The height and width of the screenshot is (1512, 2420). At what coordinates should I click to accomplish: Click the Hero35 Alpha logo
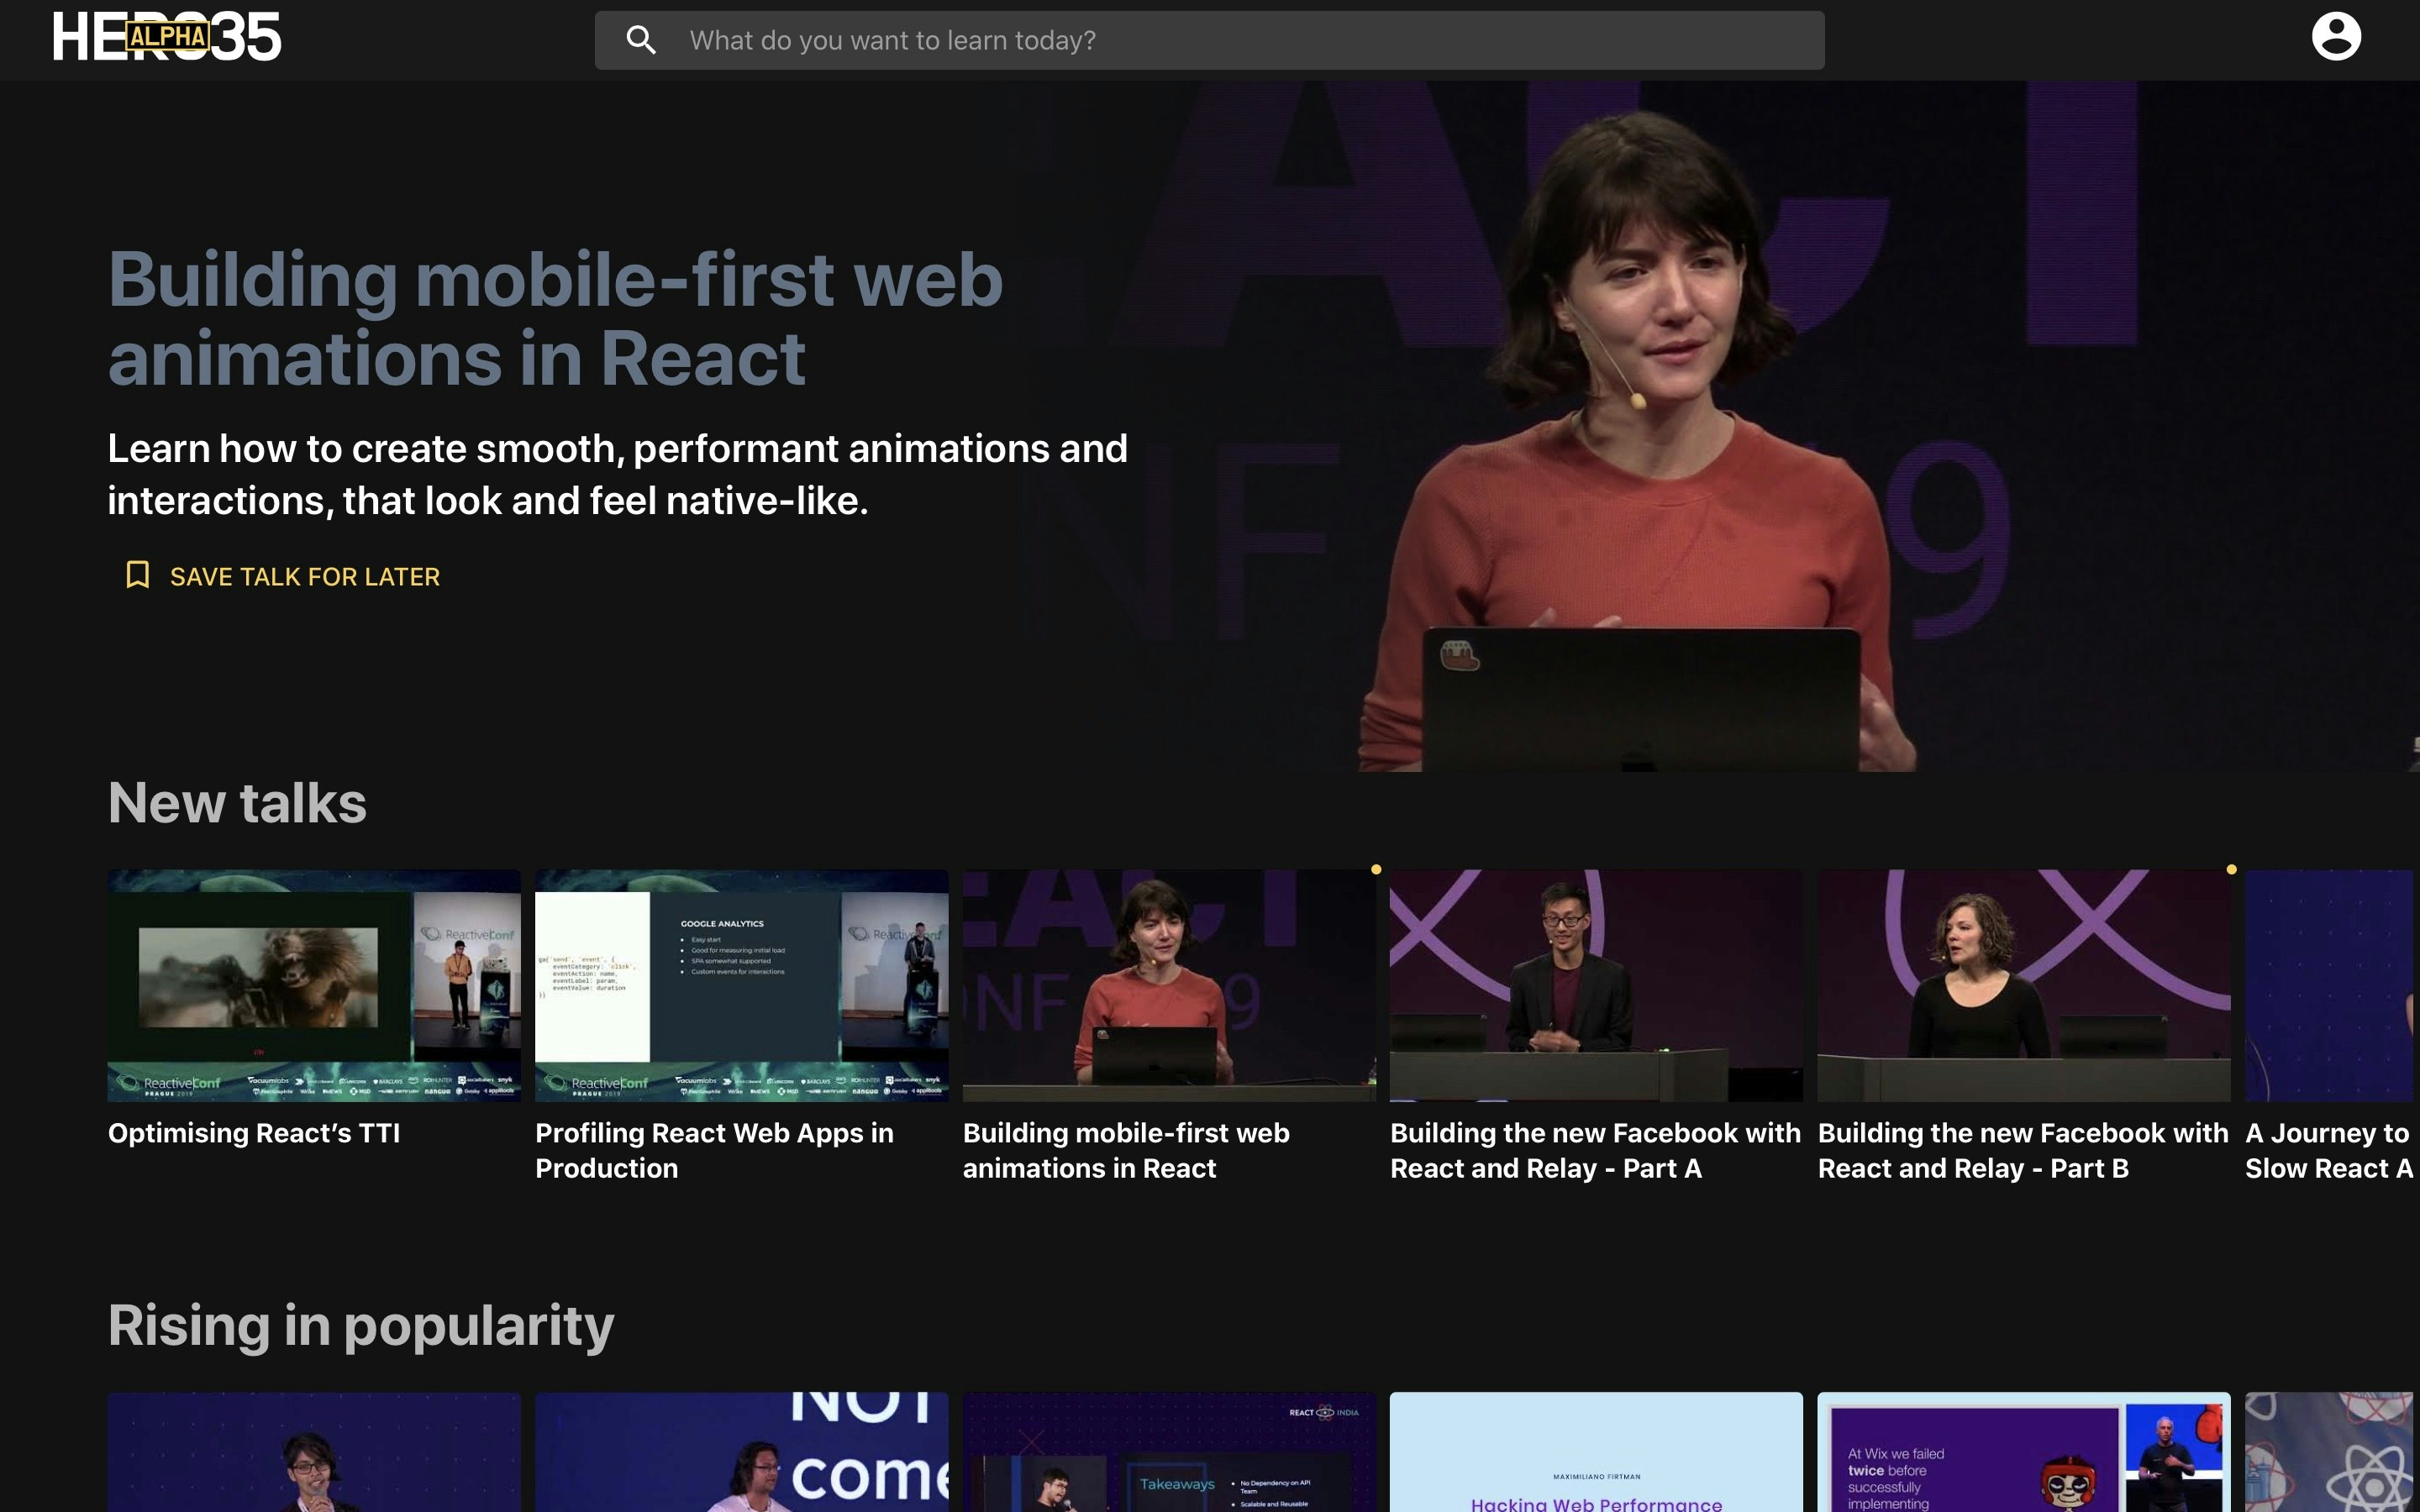167,38
